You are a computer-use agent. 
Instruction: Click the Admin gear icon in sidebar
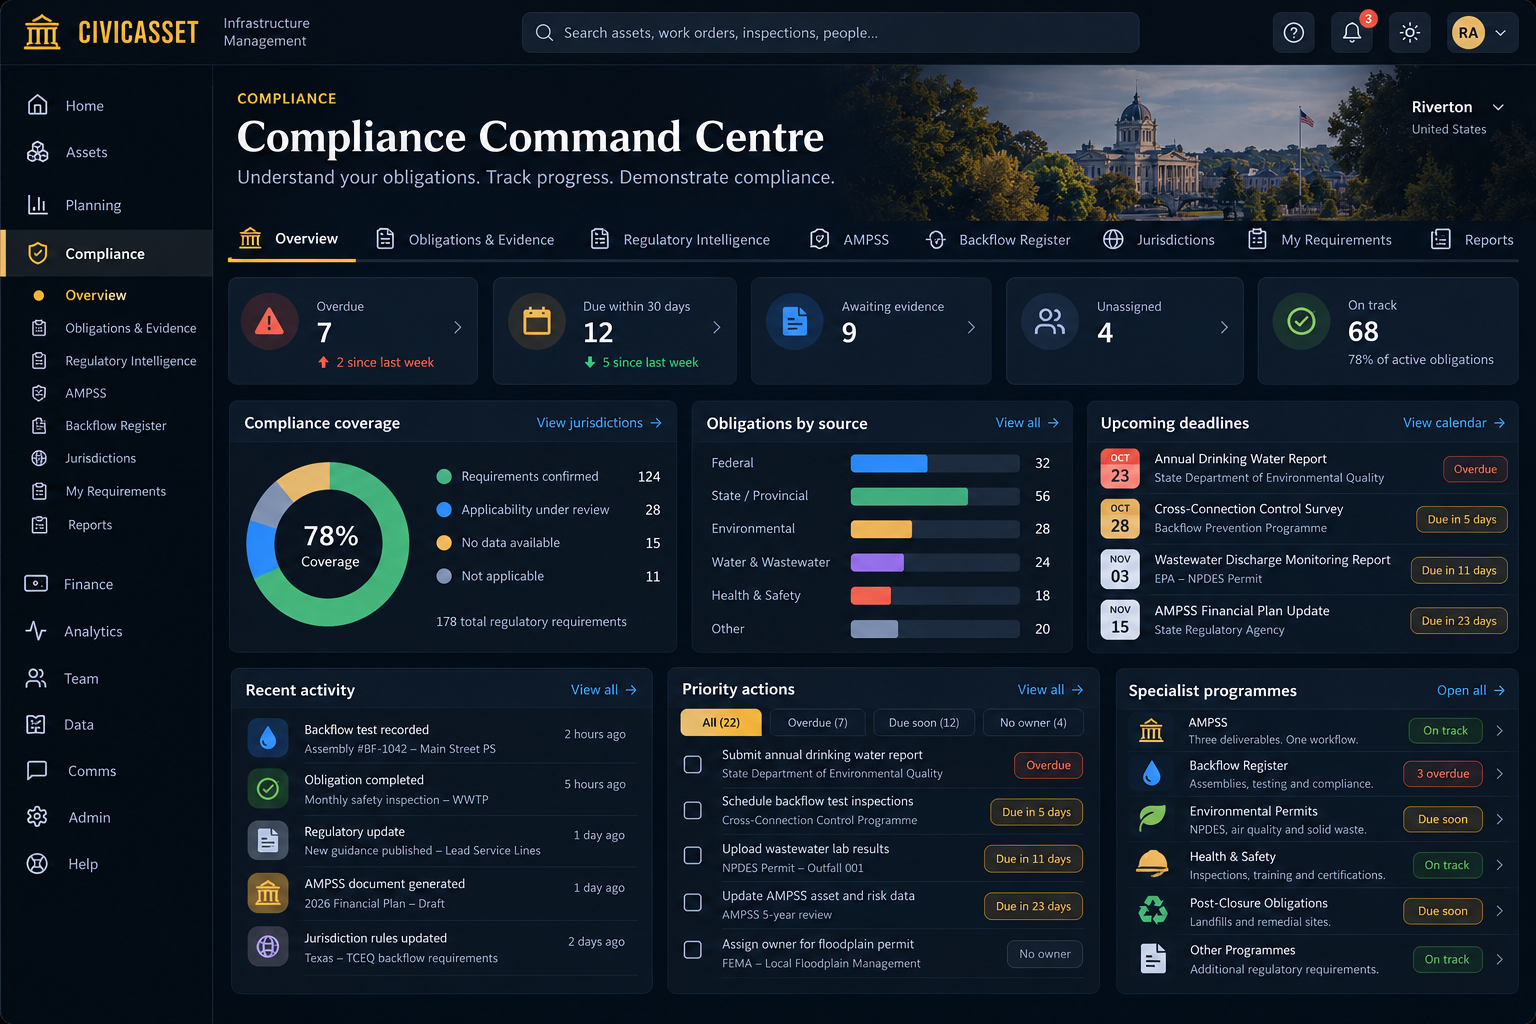coord(37,817)
